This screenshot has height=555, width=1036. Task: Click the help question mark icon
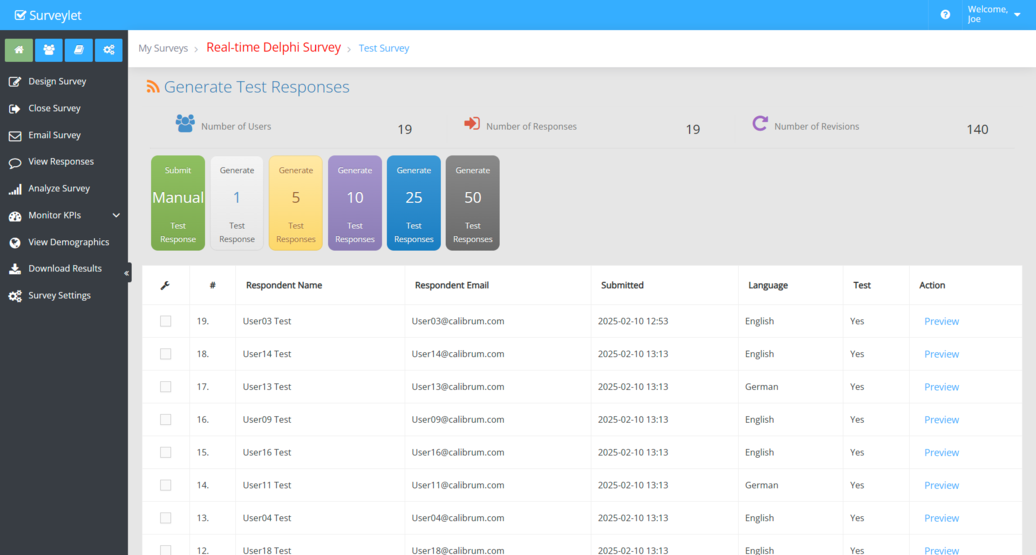pos(945,15)
